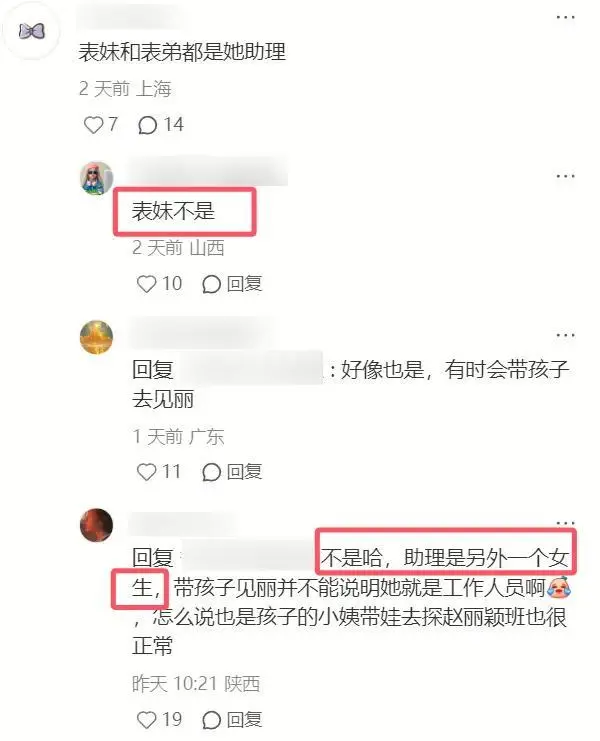The width and height of the screenshot is (600, 741).
Task: Open more options for the '表妹不是' reply
Action: 565,176
